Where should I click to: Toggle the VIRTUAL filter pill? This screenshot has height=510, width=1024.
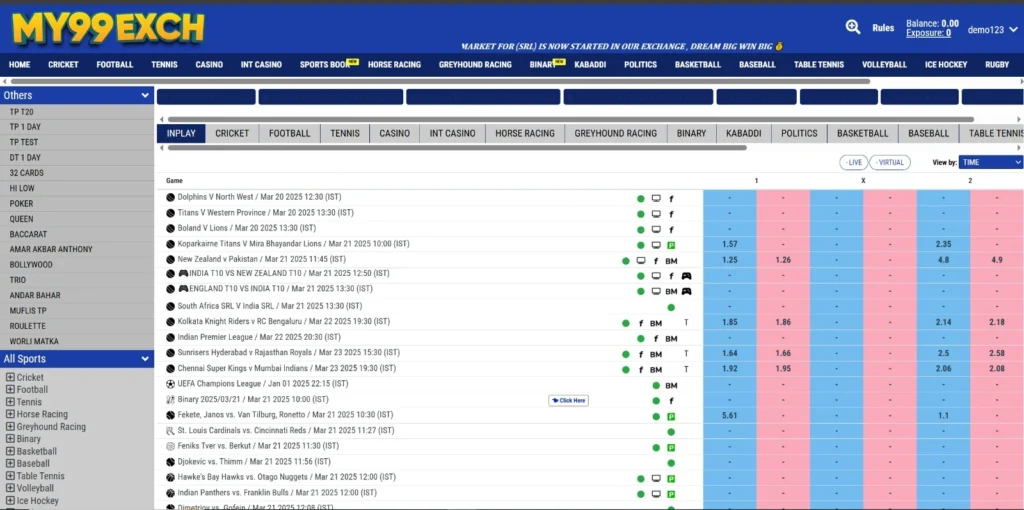(890, 163)
